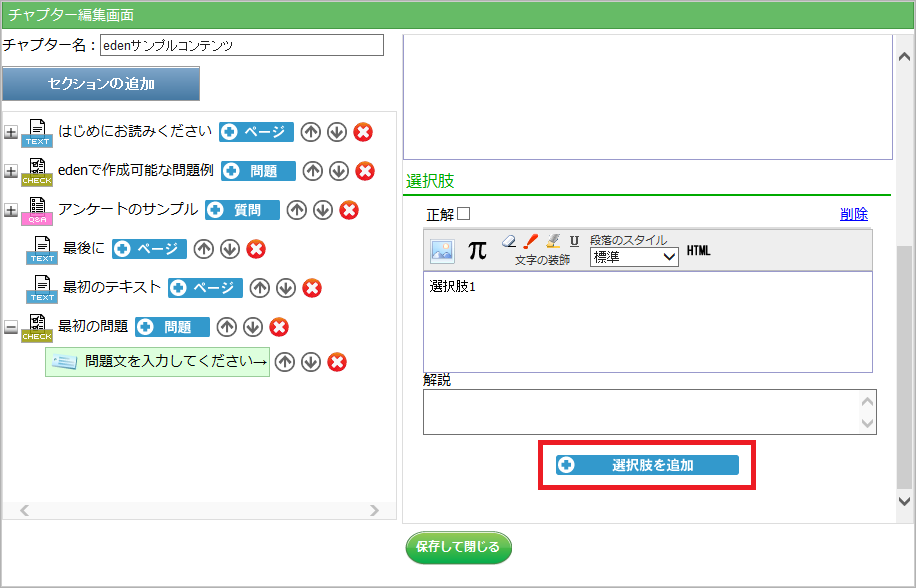916x588 pixels.
Task: Delete the '最初のテキスト' section
Action: (312, 288)
